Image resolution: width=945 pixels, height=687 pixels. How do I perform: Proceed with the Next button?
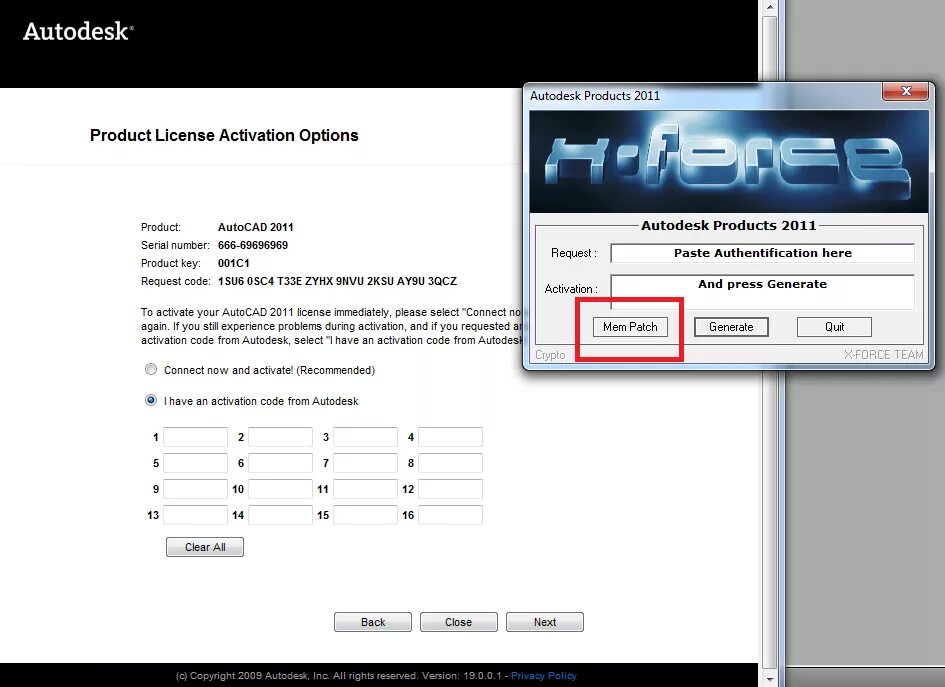pyautogui.click(x=545, y=622)
